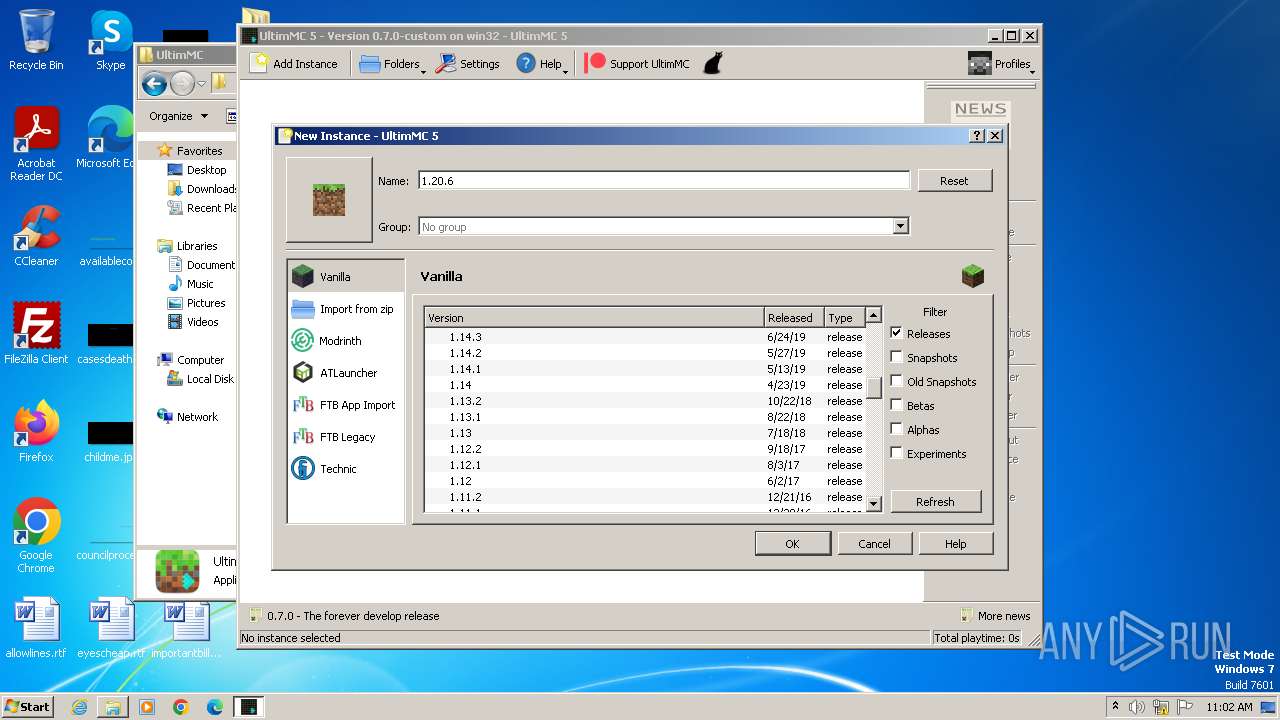The image size is (1280, 720).
Task: Select version 1.11.2 row
Action: pyautogui.click(x=645, y=497)
